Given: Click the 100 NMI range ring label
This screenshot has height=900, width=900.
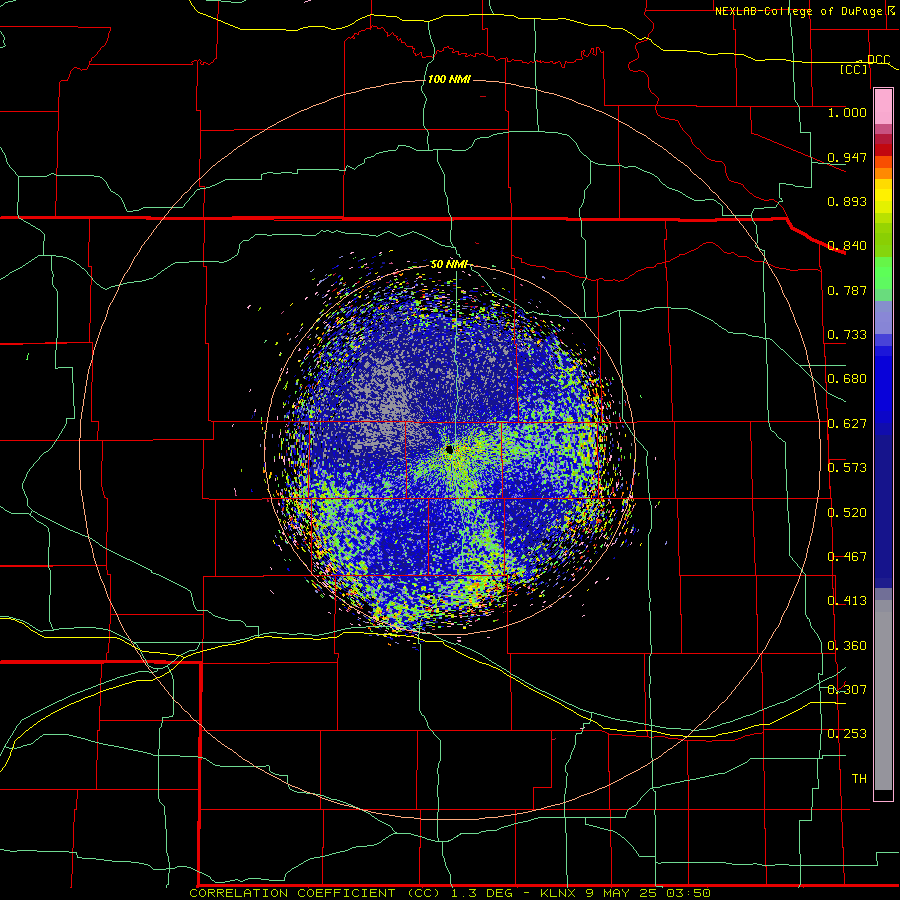Looking at the screenshot, I should [x=449, y=79].
